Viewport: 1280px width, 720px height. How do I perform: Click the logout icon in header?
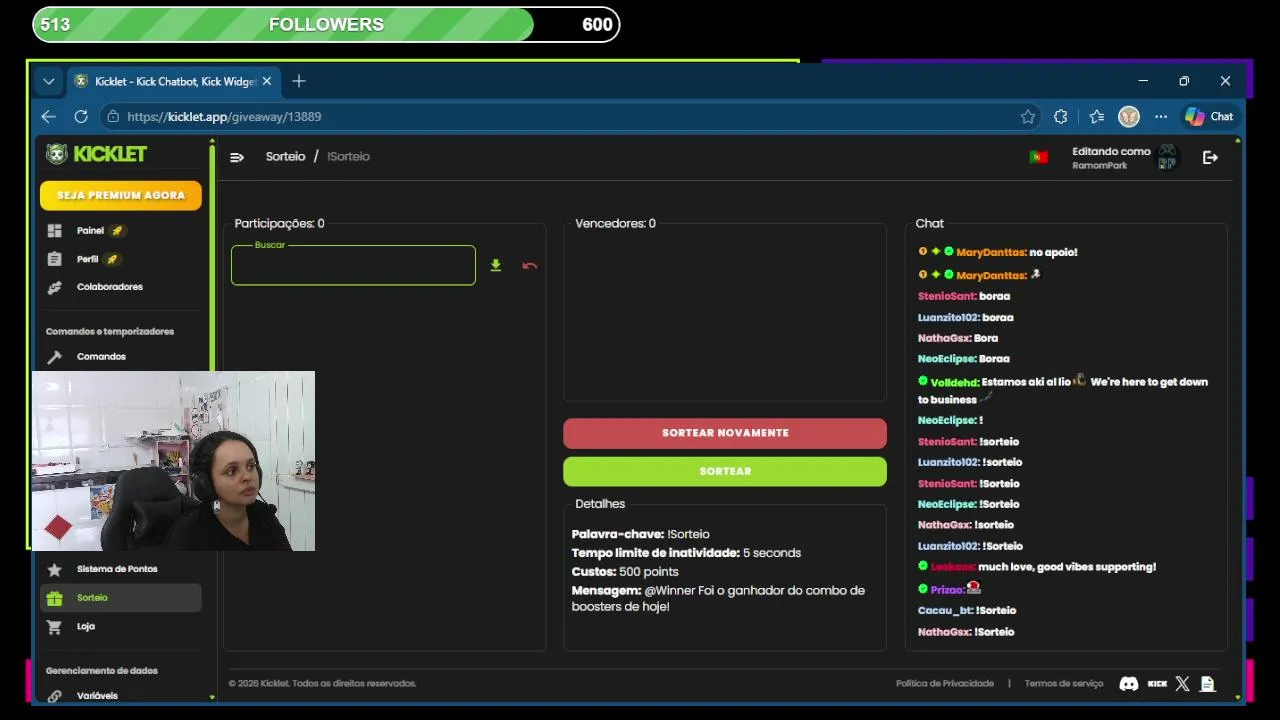click(x=1210, y=157)
